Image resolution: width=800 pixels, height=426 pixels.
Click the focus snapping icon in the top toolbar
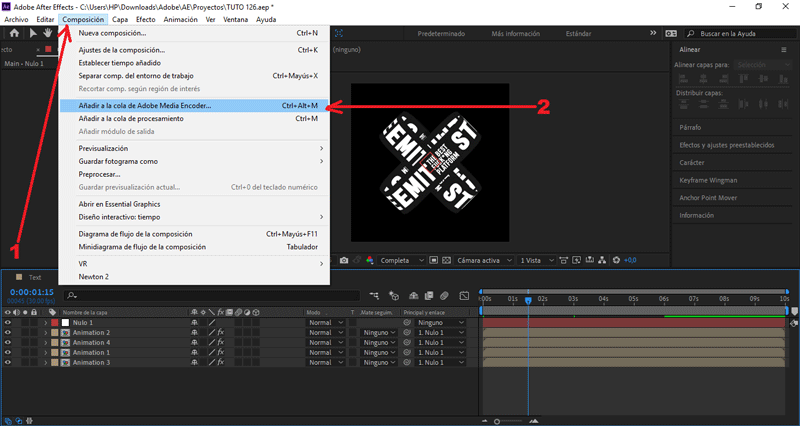point(339,33)
